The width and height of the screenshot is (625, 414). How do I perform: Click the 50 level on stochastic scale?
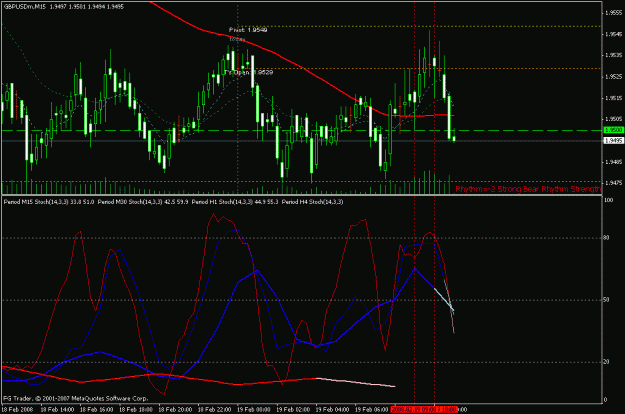pyautogui.click(x=607, y=300)
